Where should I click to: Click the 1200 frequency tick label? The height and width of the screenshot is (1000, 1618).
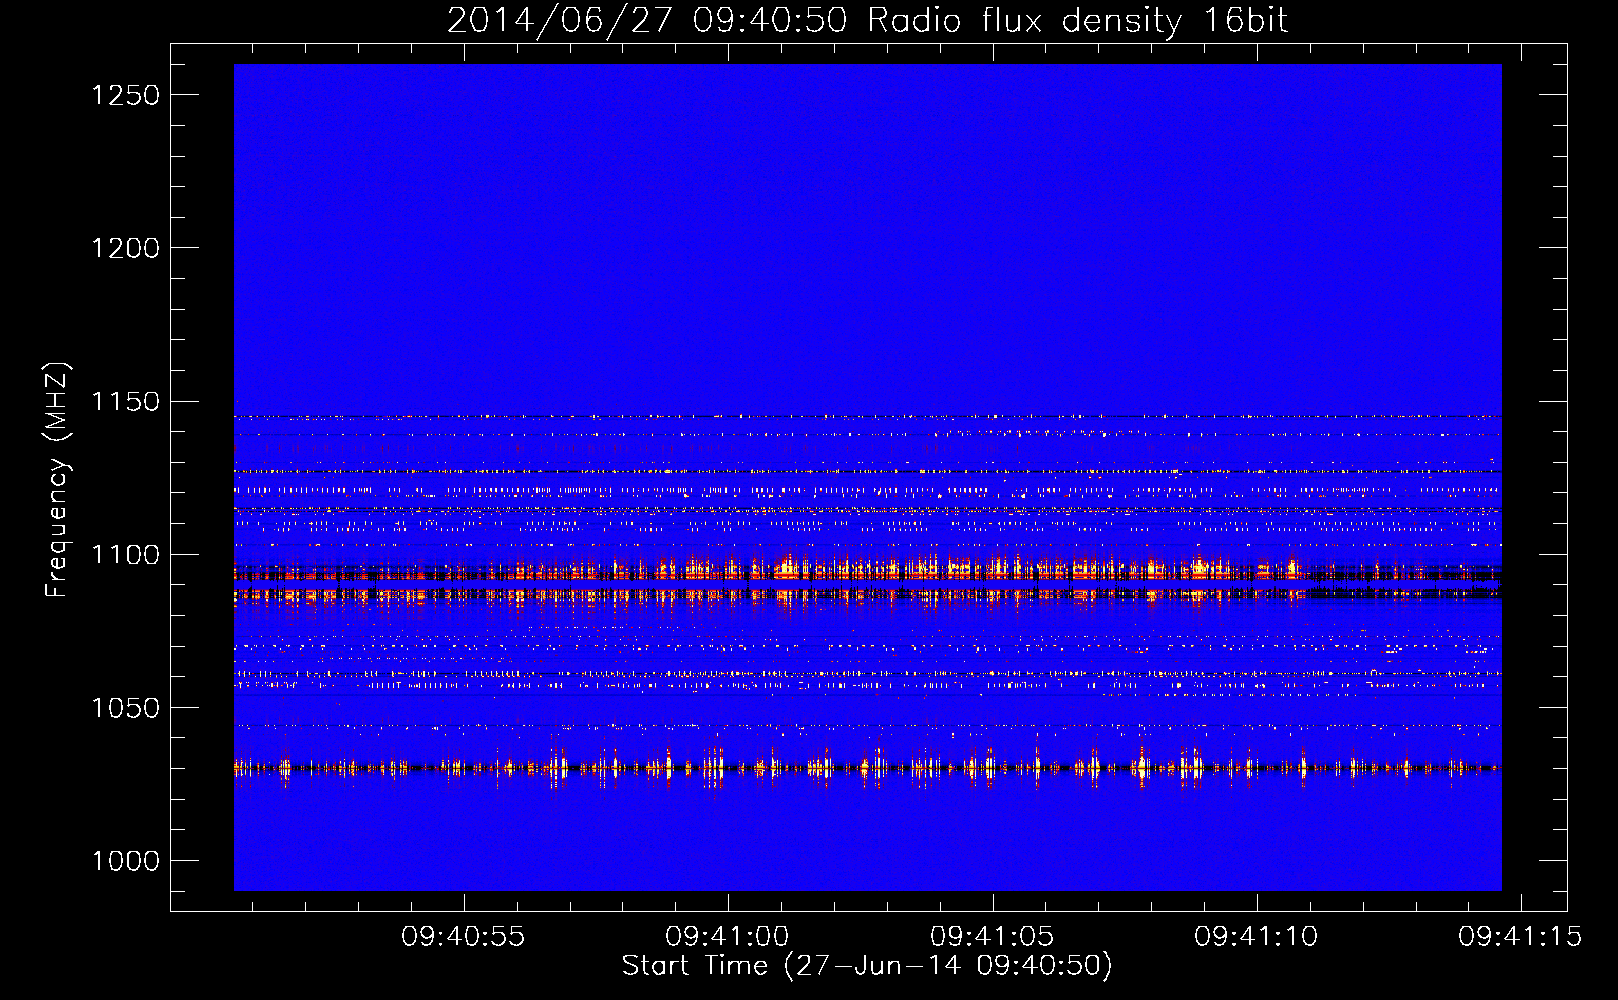point(125,248)
